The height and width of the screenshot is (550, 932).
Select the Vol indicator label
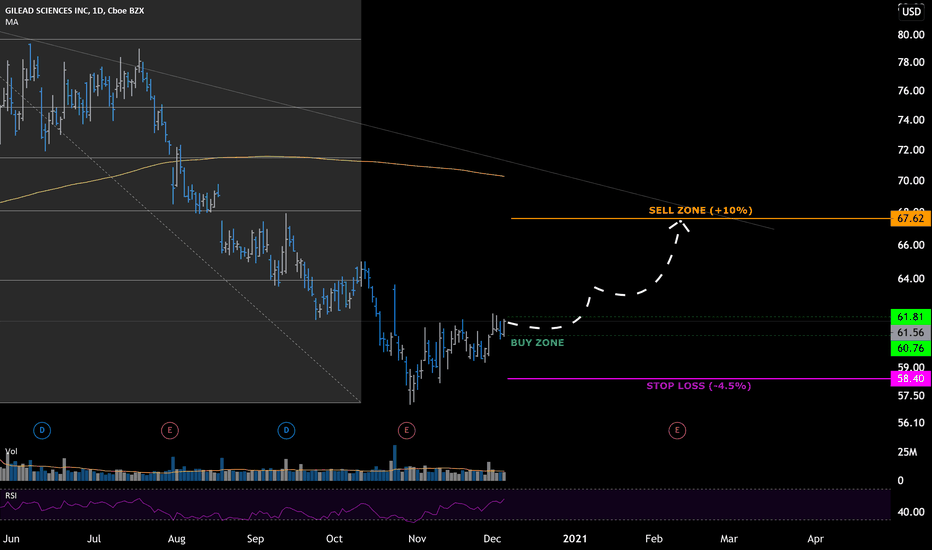(11, 451)
